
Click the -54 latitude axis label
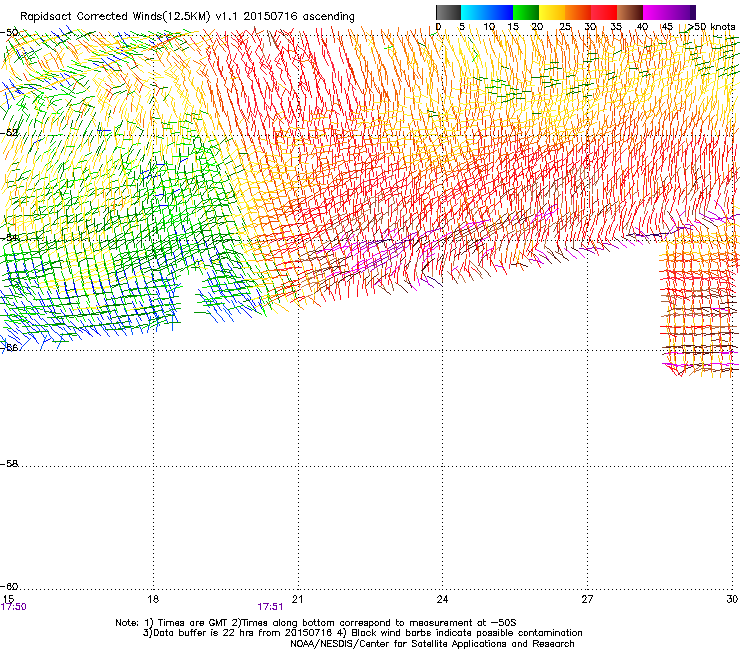click(x=9, y=237)
